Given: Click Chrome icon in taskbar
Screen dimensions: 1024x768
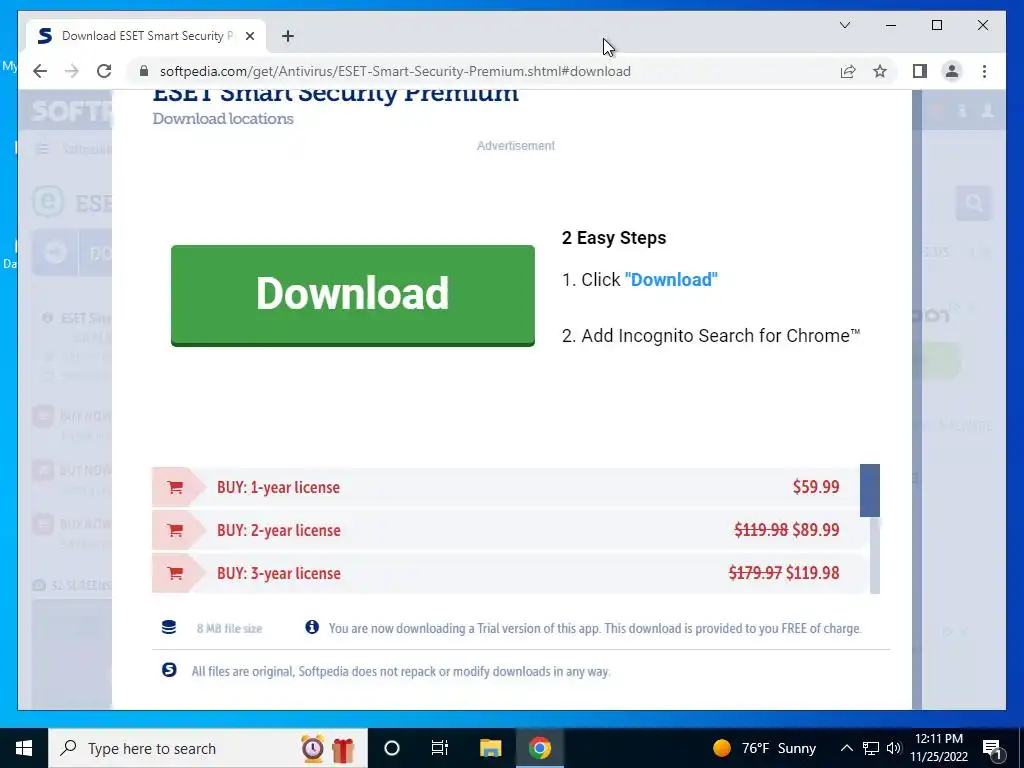Looking at the screenshot, I should point(540,748).
